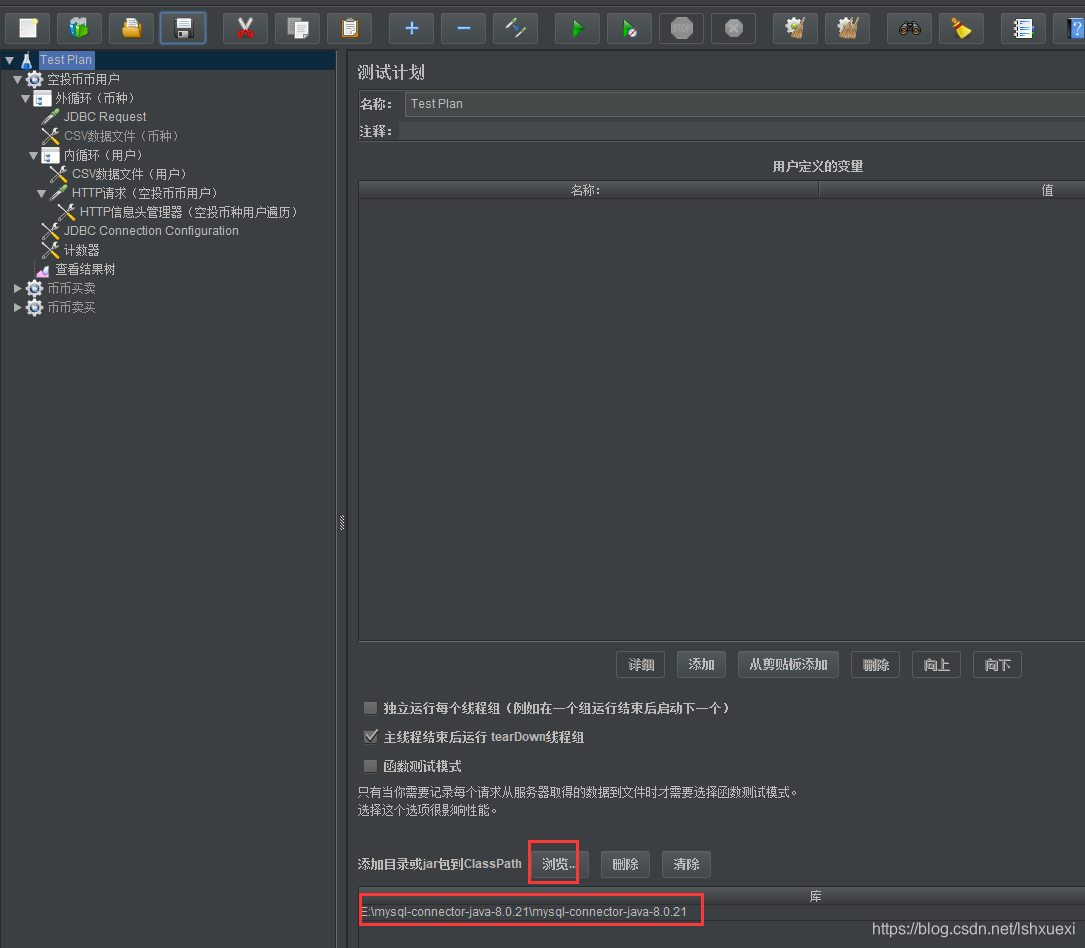Open search with binoculars icon
The width and height of the screenshot is (1085, 948).
(910, 28)
